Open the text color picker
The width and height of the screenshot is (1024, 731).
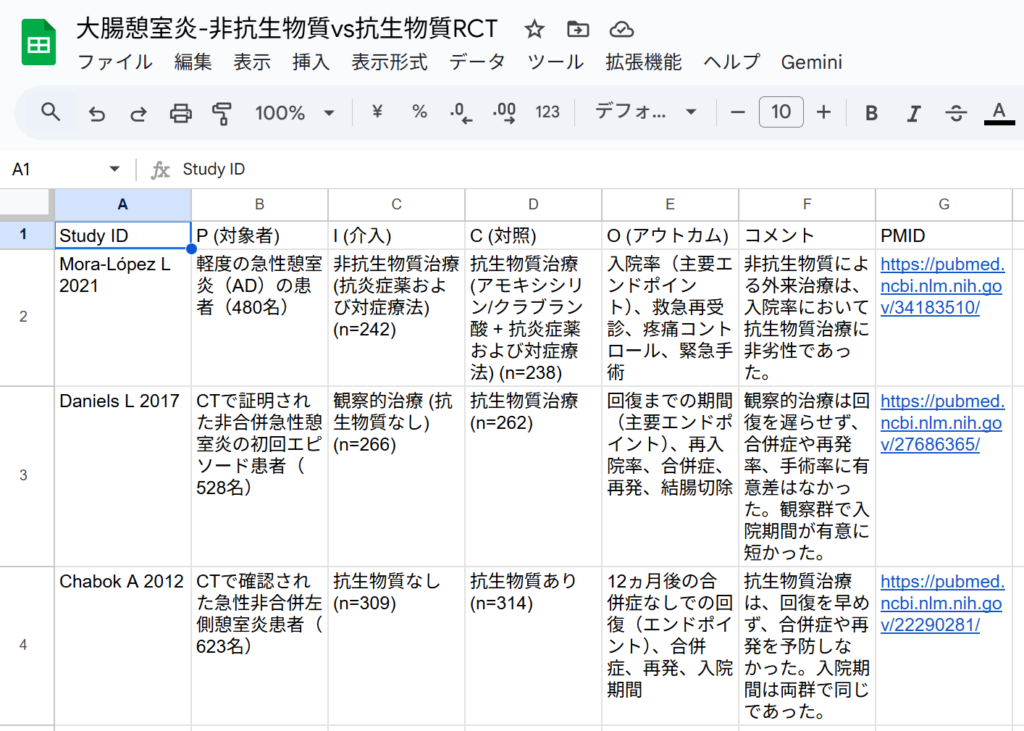[998, 112]
